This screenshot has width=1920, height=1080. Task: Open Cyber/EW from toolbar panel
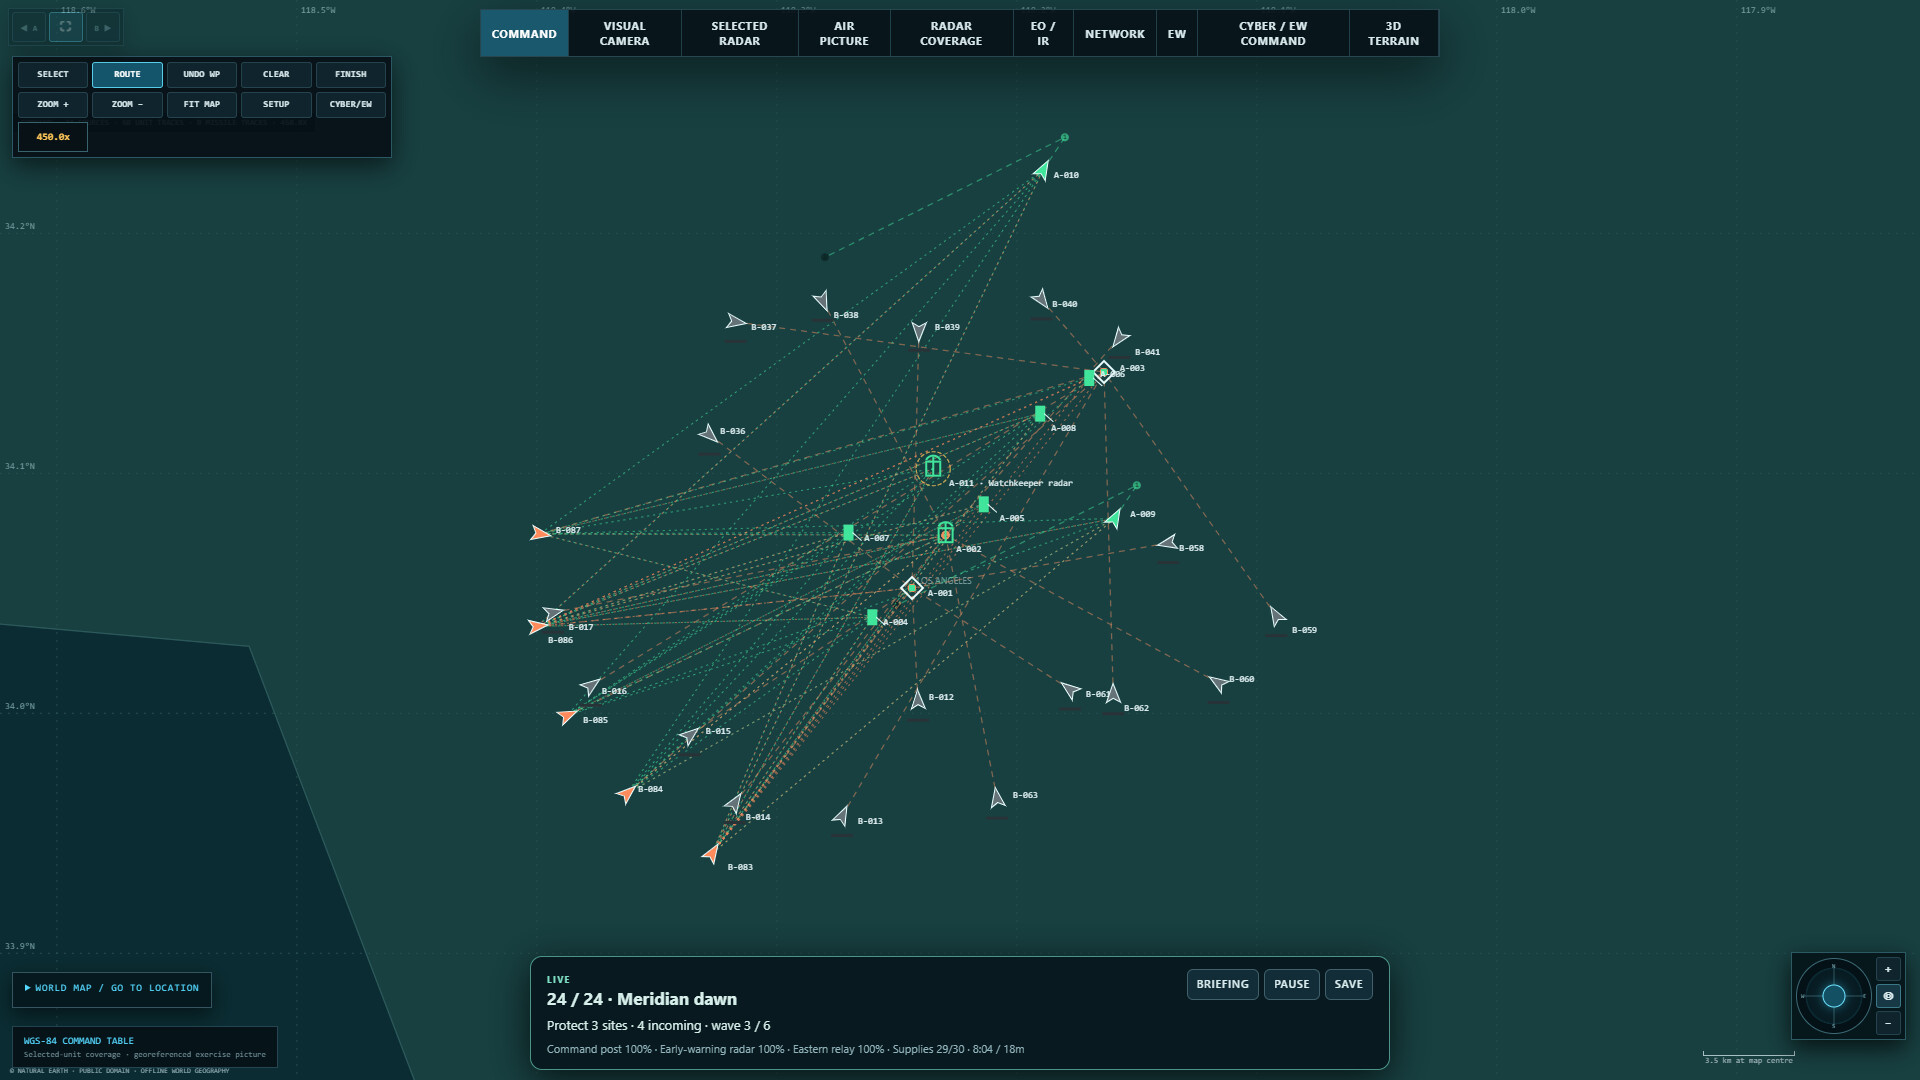(350, 105)
